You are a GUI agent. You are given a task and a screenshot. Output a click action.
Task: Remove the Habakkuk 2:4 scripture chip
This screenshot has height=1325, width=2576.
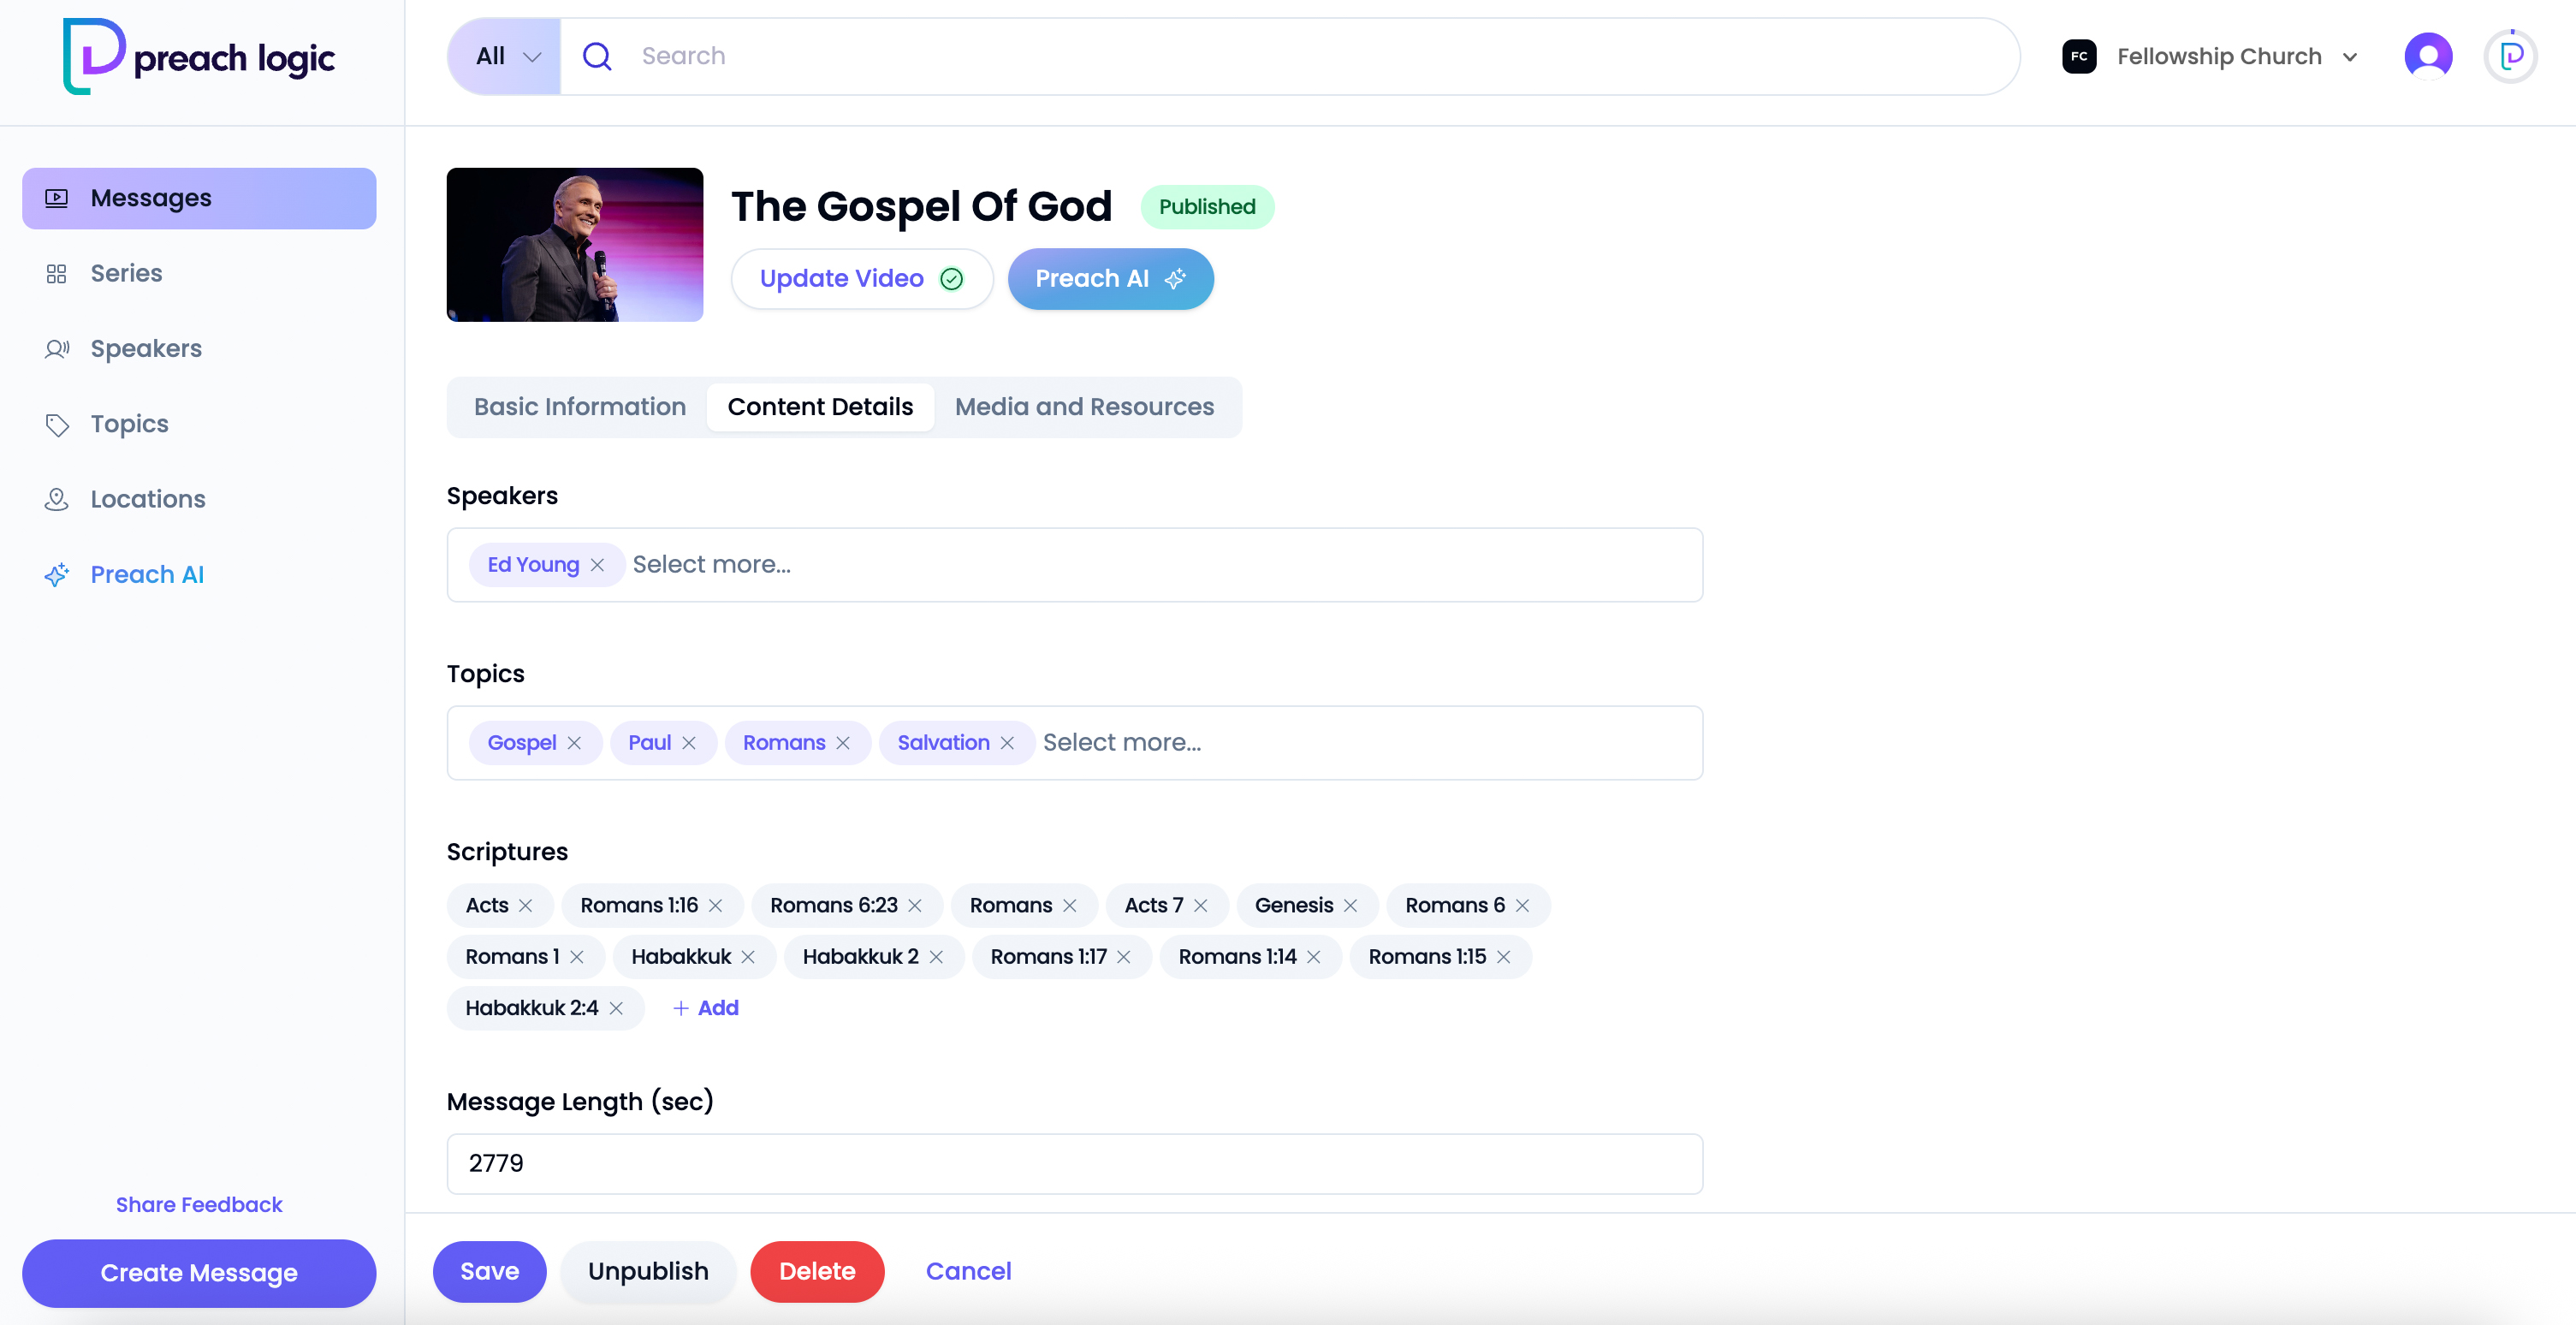coord(616,1008)
